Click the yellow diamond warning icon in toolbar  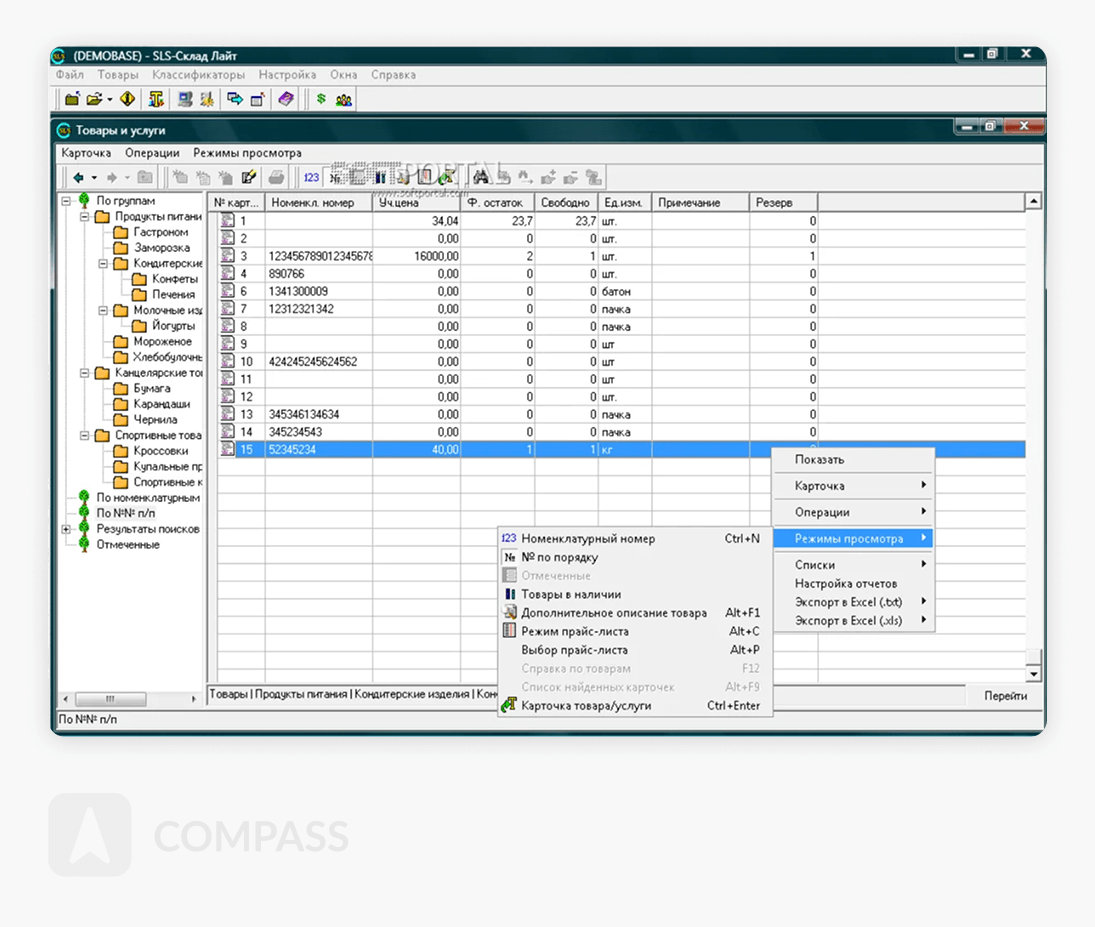pos(127,99)
